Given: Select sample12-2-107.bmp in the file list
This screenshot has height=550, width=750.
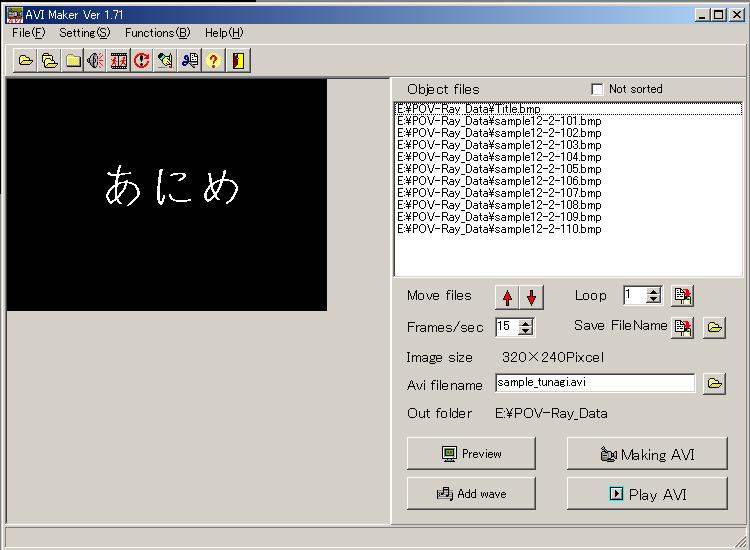Looking at the screenshot, I should pyautogui.click(x=568, y=193).
